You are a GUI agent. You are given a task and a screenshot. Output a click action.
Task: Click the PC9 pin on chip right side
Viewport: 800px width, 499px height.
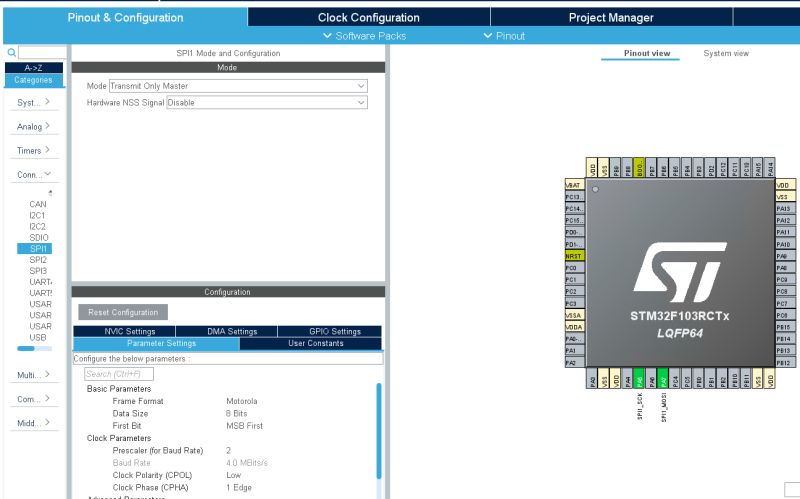click(x=785, y=280)
